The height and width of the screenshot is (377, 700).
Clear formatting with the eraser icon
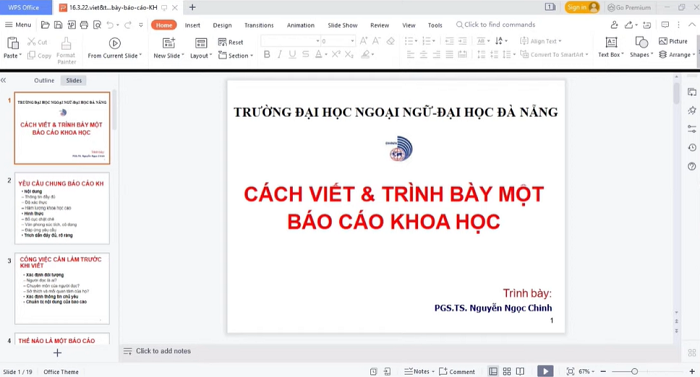point(391,41)
